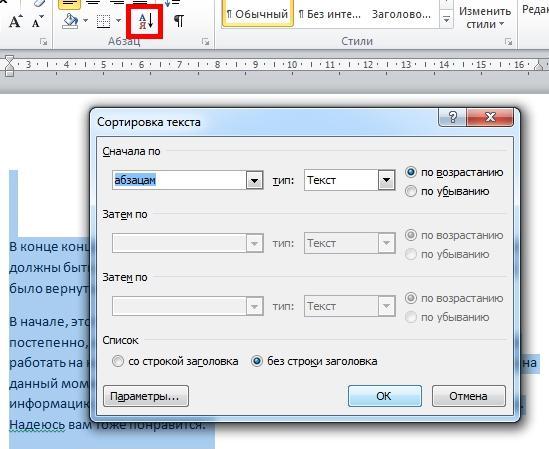Click the Grow Font icon
Image resolution: width=549 pixels, height=449 pixels.
pyautogui.click(x=16, y=21)
